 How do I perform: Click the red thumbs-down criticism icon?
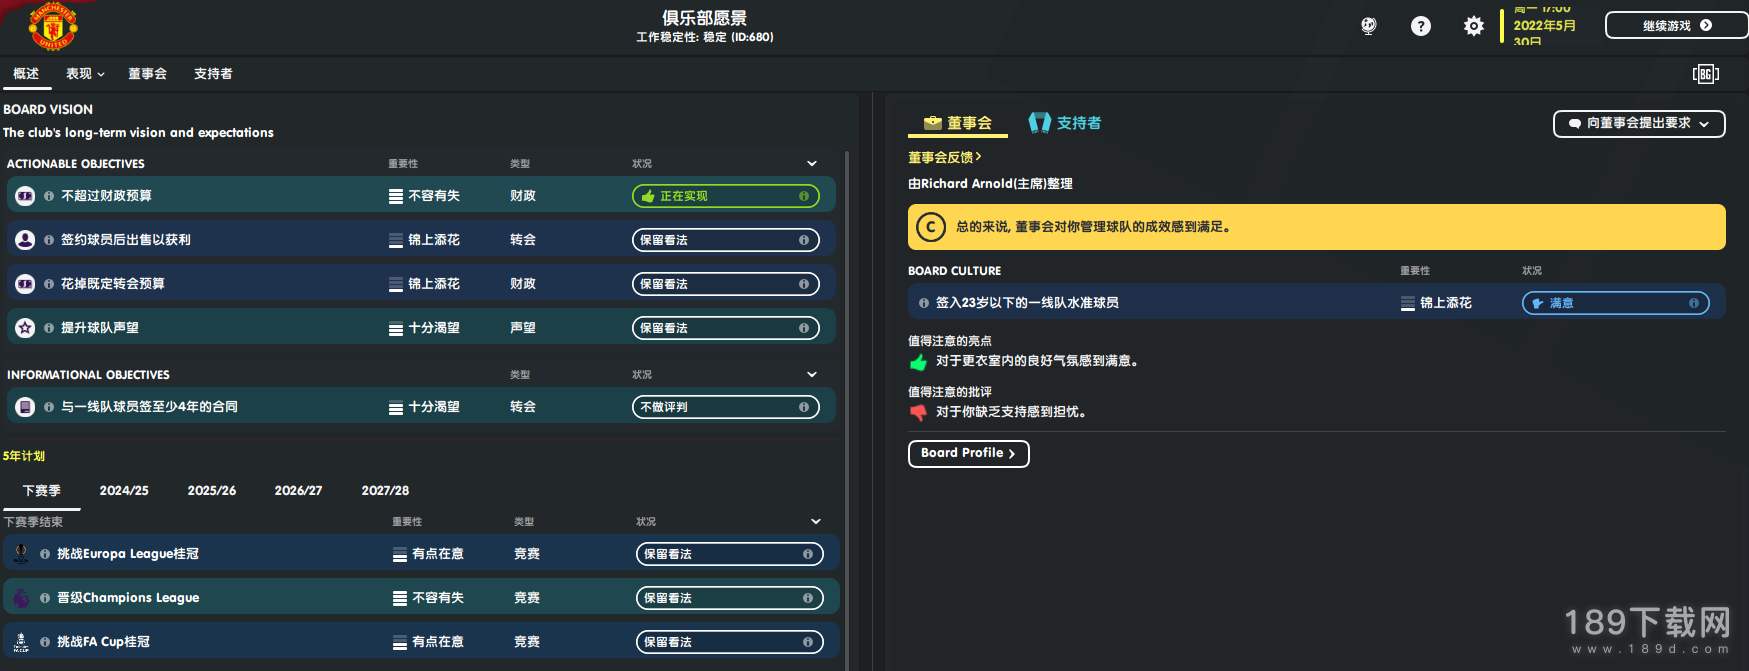[918, 412]
